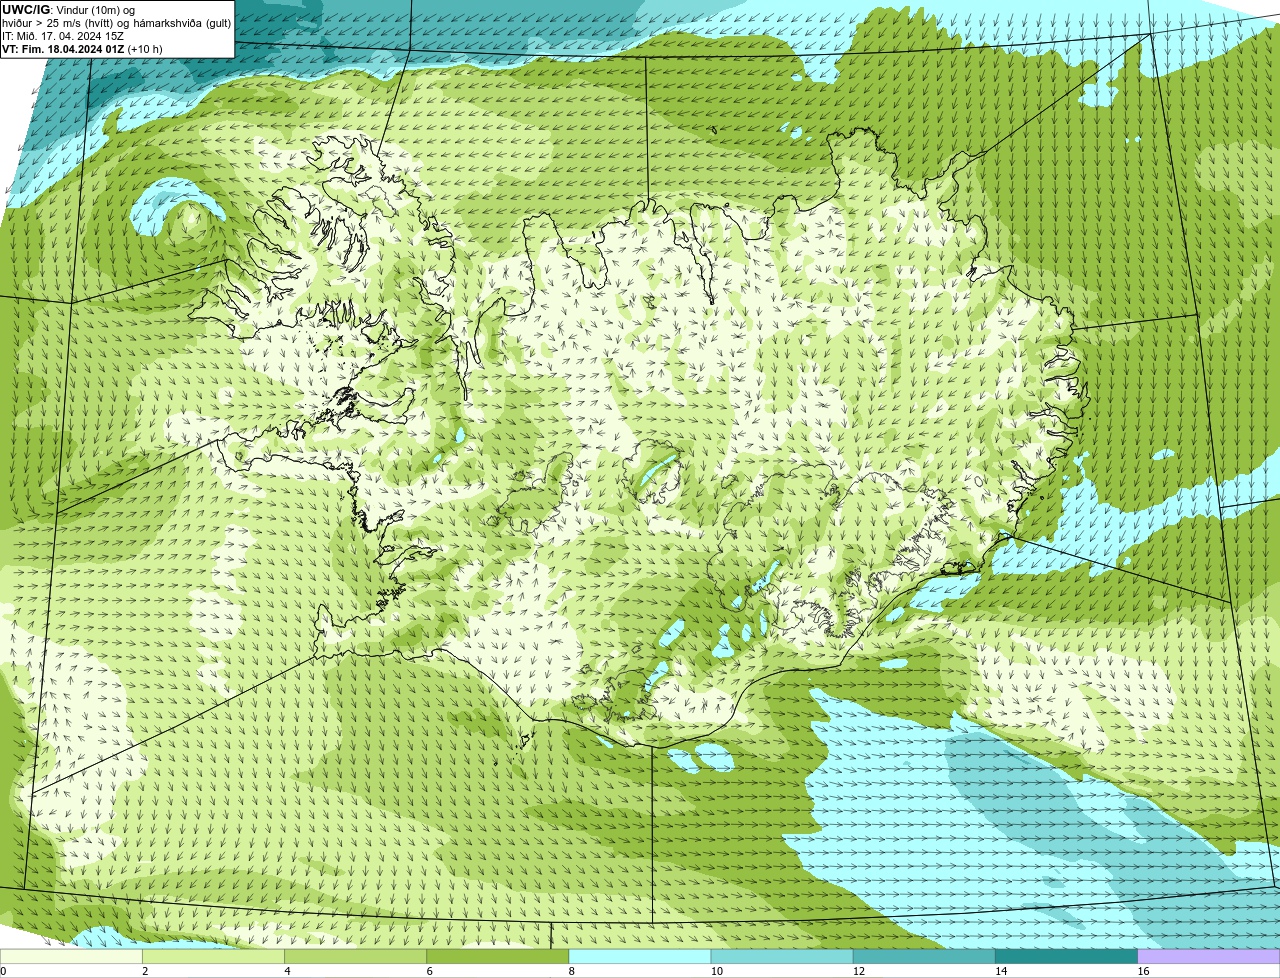Select the purple legend band above 16 m/s
1280x978 pixels.
click(x=1209, y=956)
